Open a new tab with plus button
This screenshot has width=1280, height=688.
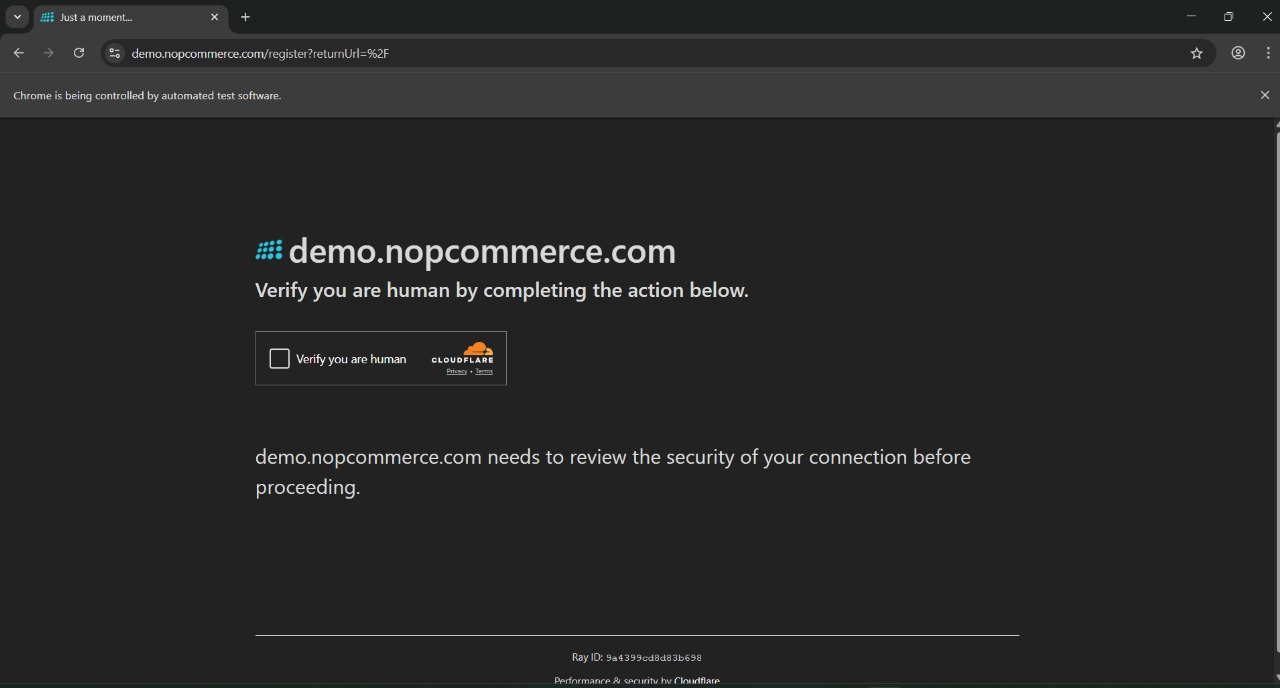pos(245,17)
